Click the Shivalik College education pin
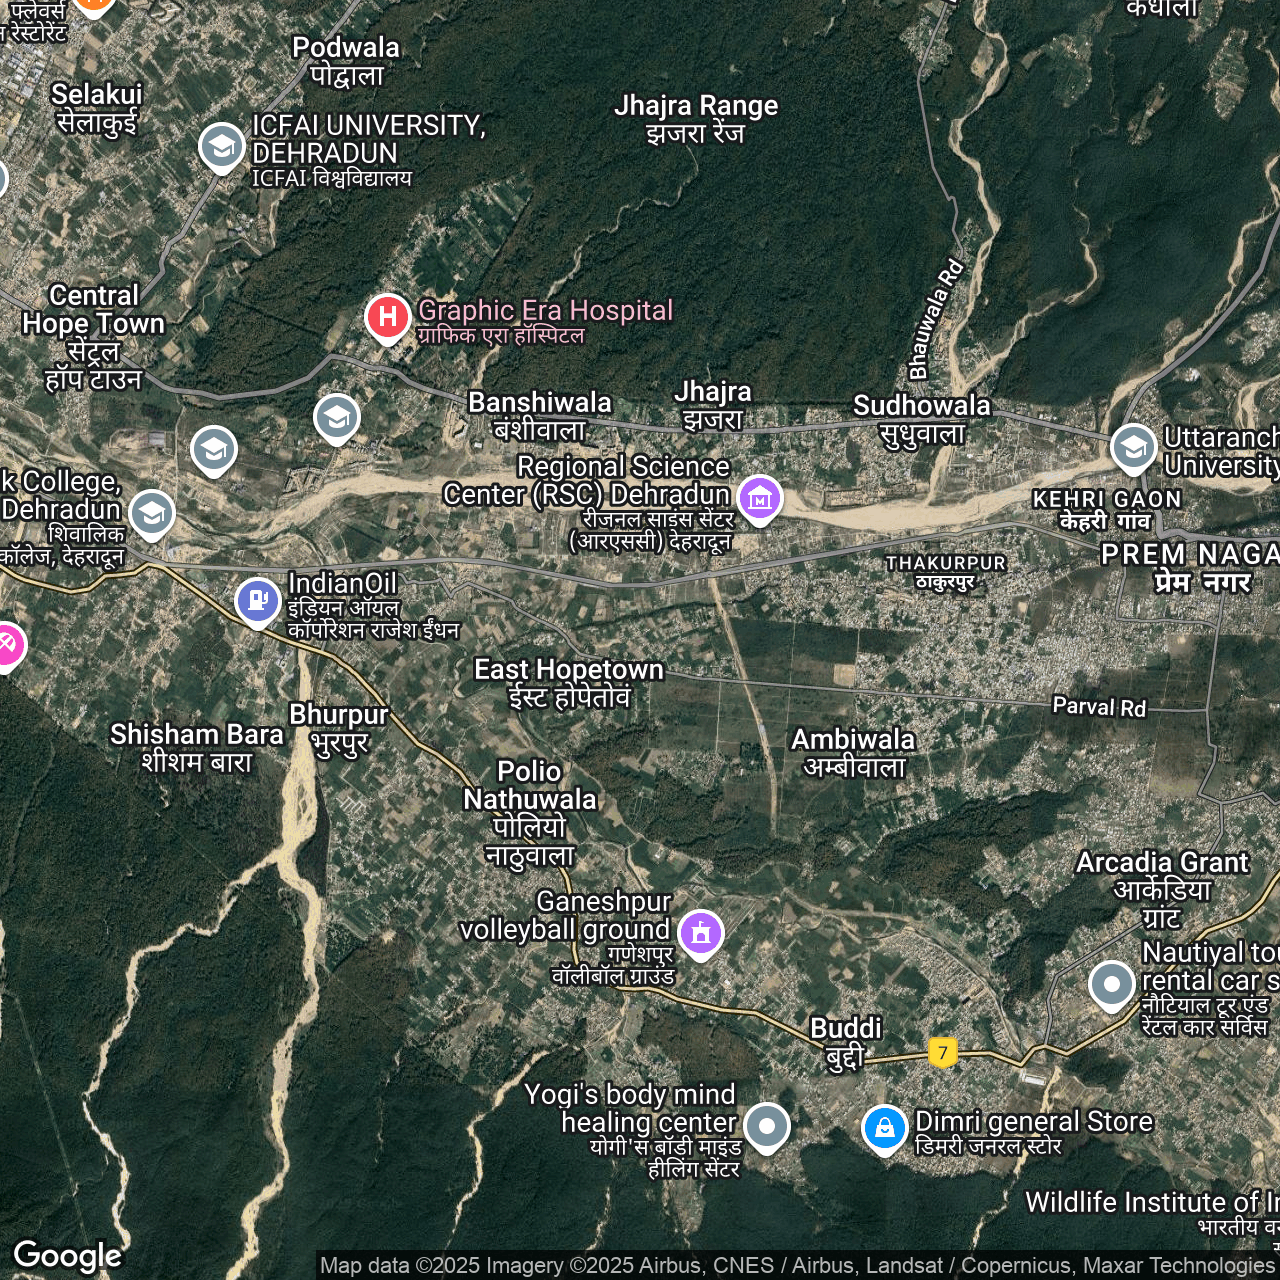 [152, 514]
